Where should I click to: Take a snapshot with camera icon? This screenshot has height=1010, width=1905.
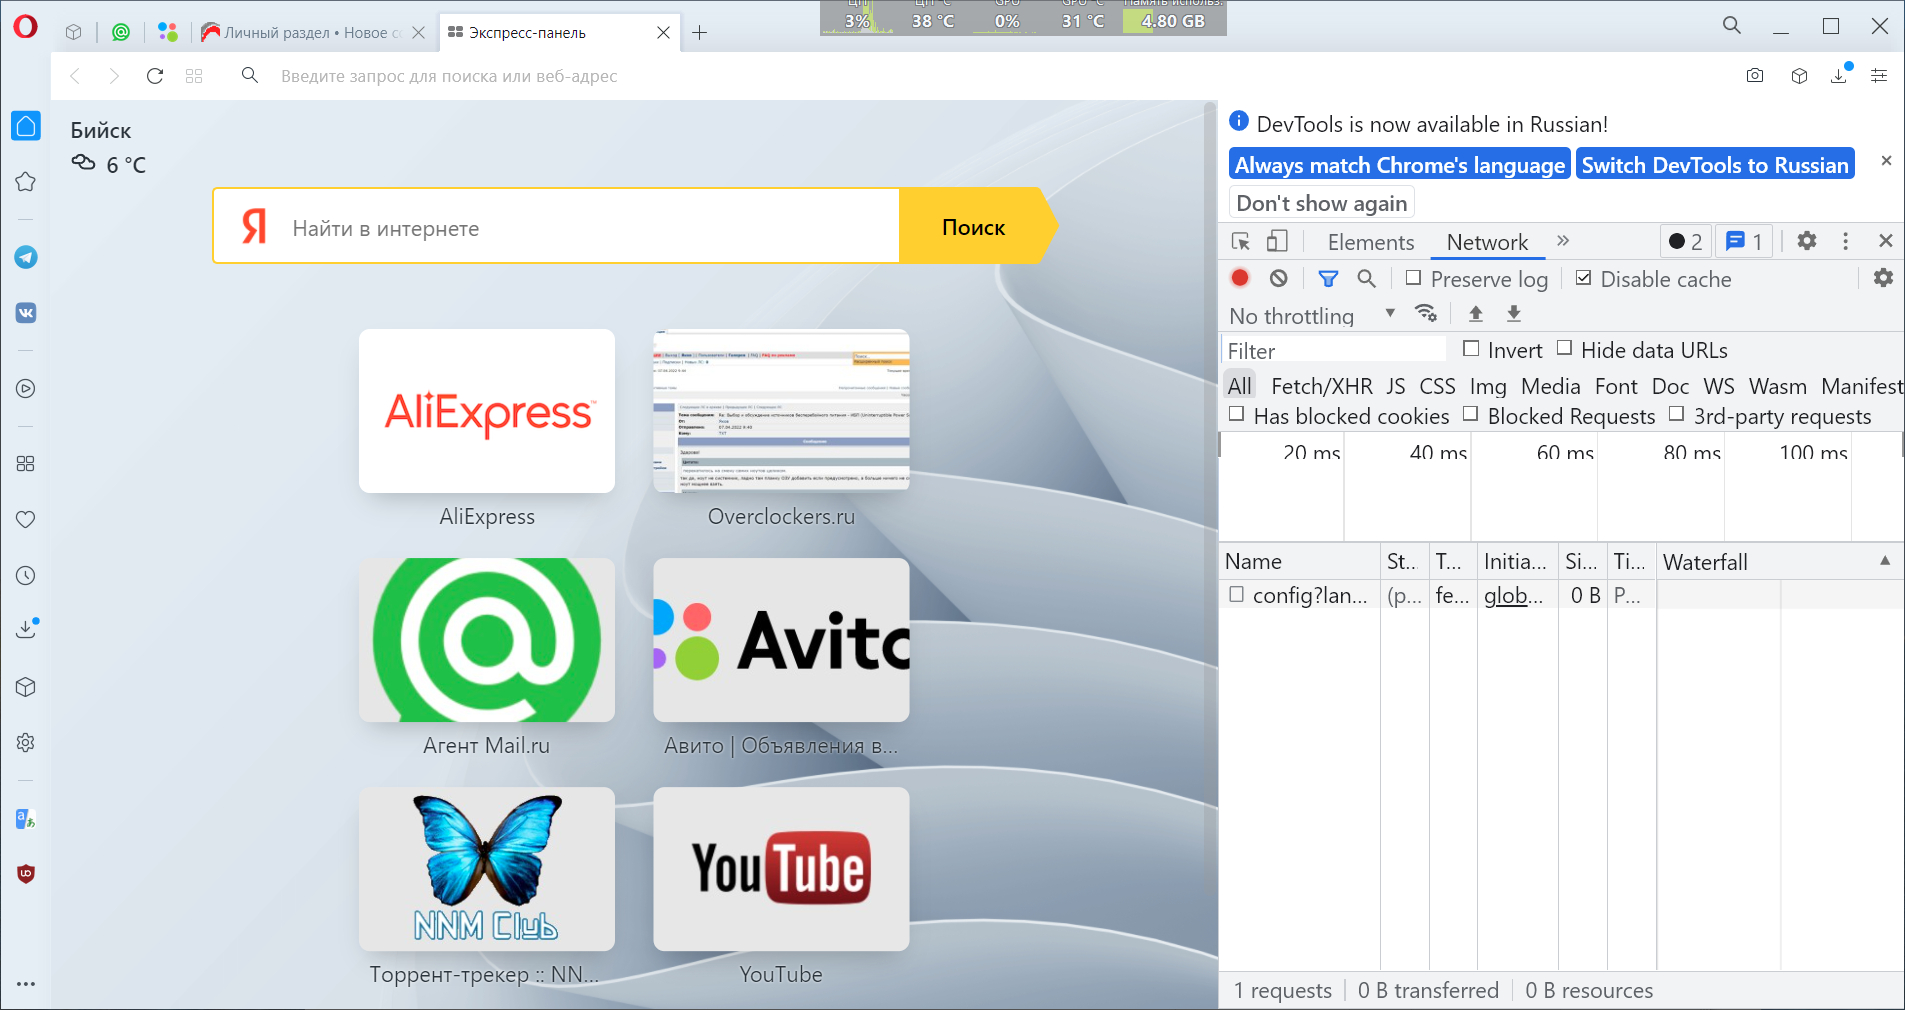[1755, 76]
